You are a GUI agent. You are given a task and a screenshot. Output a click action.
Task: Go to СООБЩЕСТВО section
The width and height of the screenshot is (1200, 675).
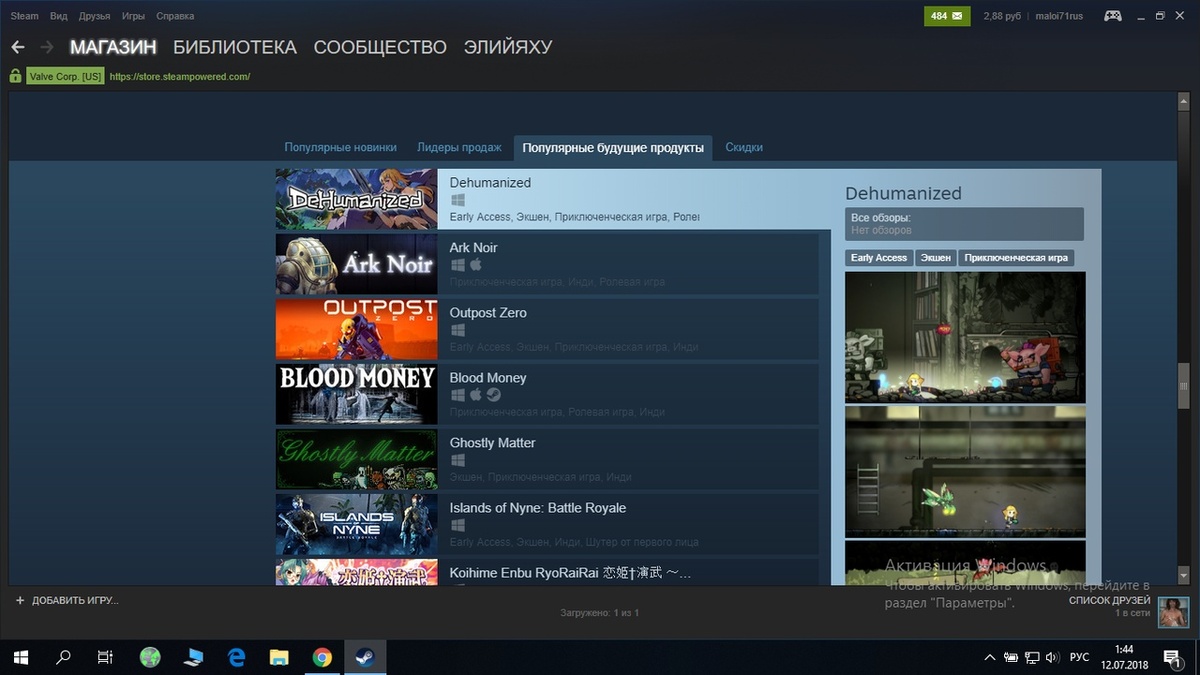[x=380, y=47]
